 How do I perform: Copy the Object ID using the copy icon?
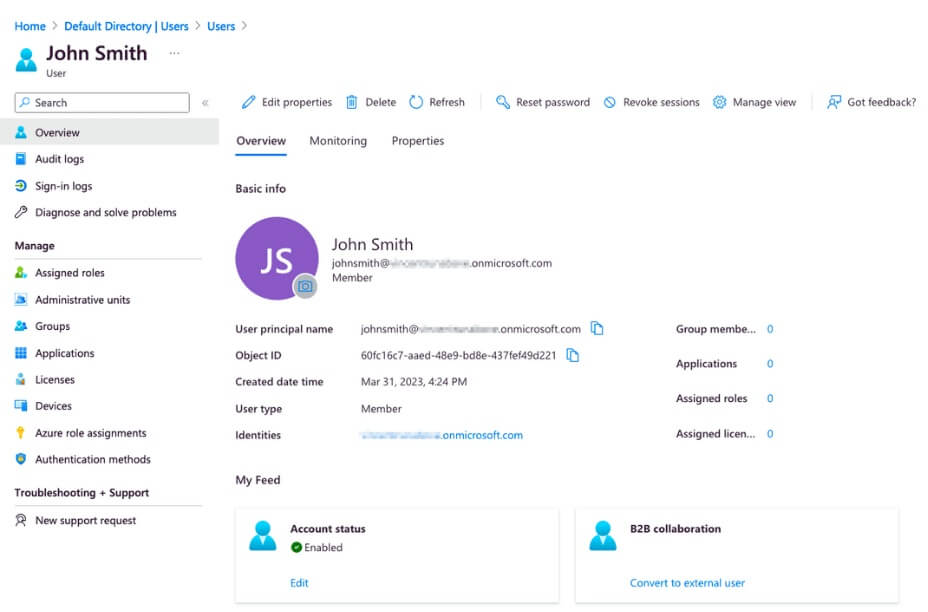(x=573, y=355)
